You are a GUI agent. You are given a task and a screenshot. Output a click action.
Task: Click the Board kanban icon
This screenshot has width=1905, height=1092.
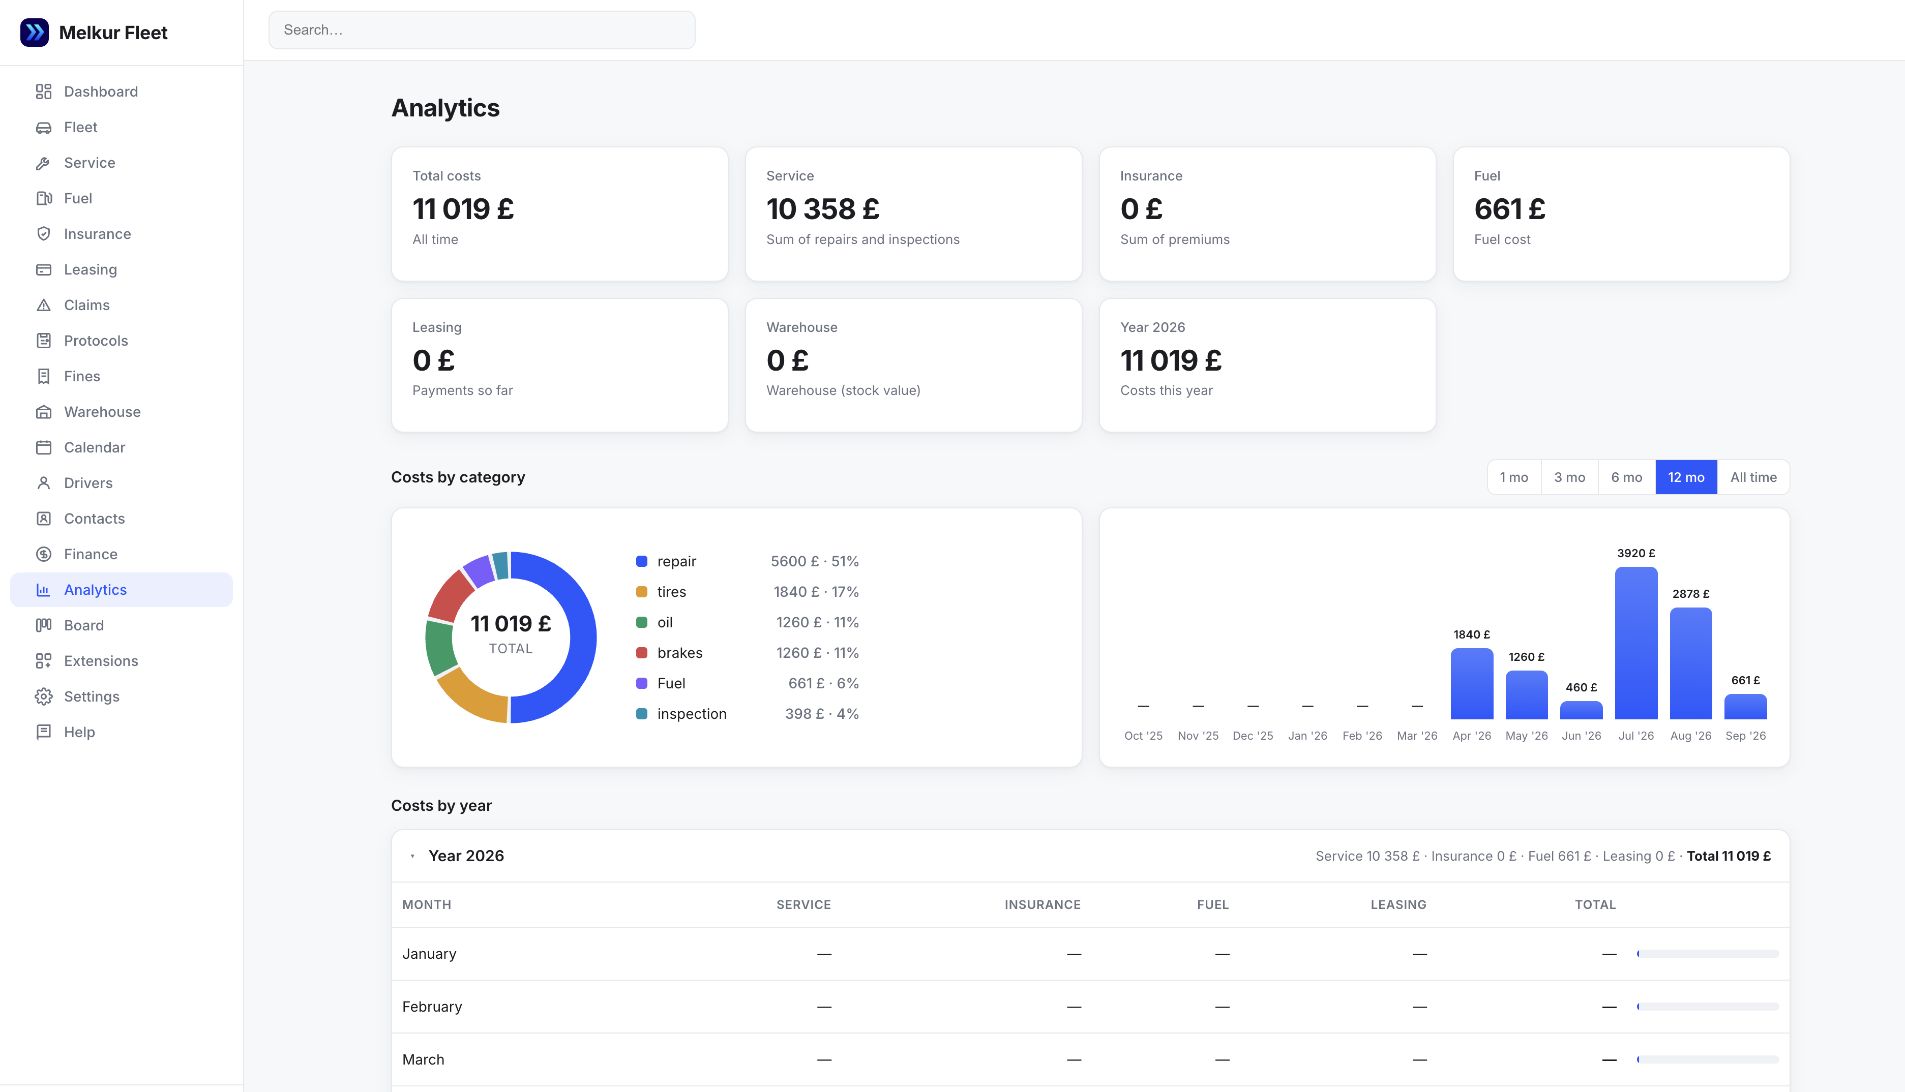(x=43, y=625)
